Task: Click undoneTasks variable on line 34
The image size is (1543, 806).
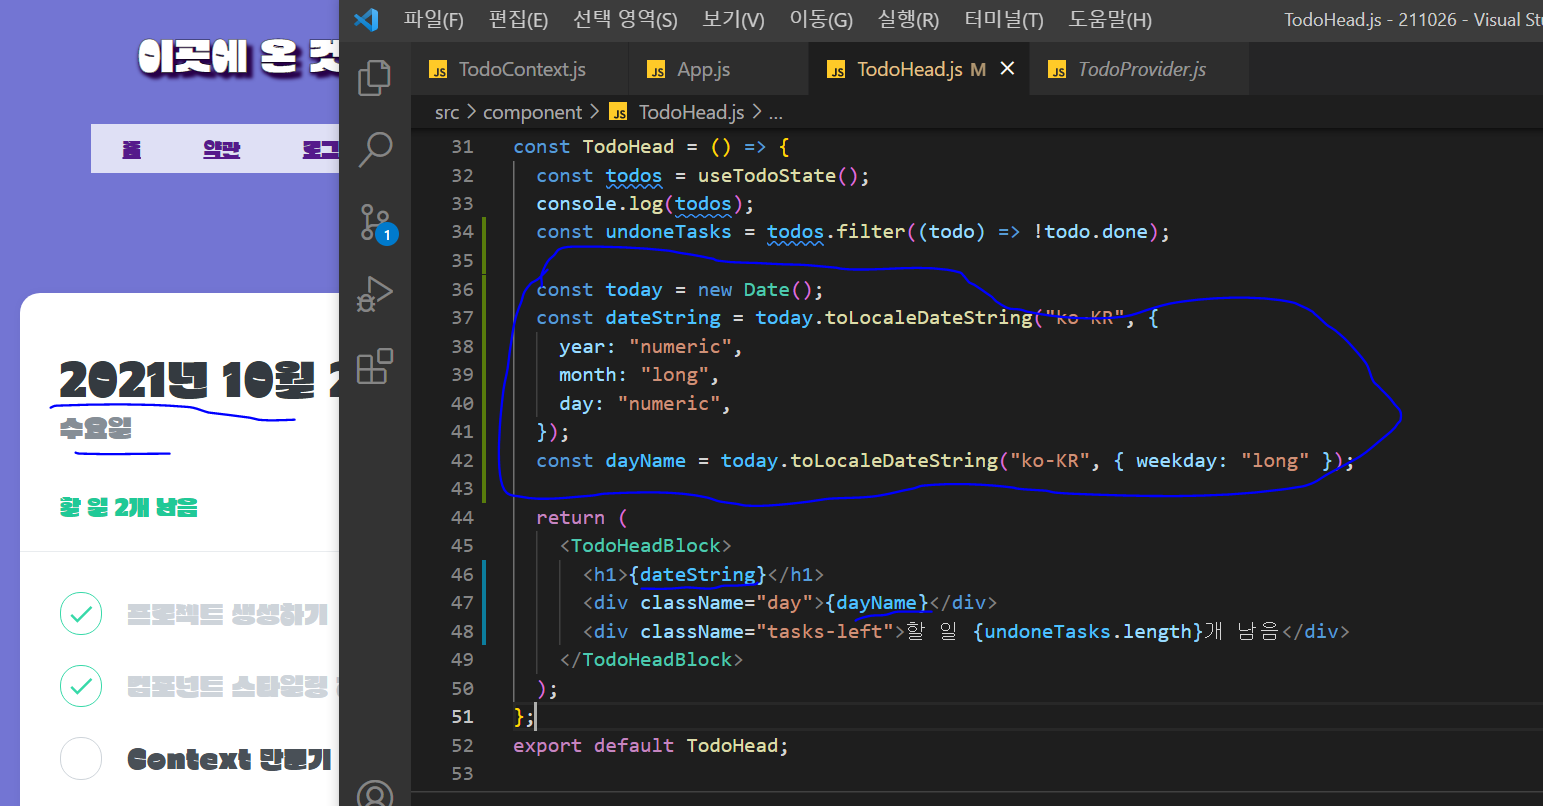Action: [668, 232]
